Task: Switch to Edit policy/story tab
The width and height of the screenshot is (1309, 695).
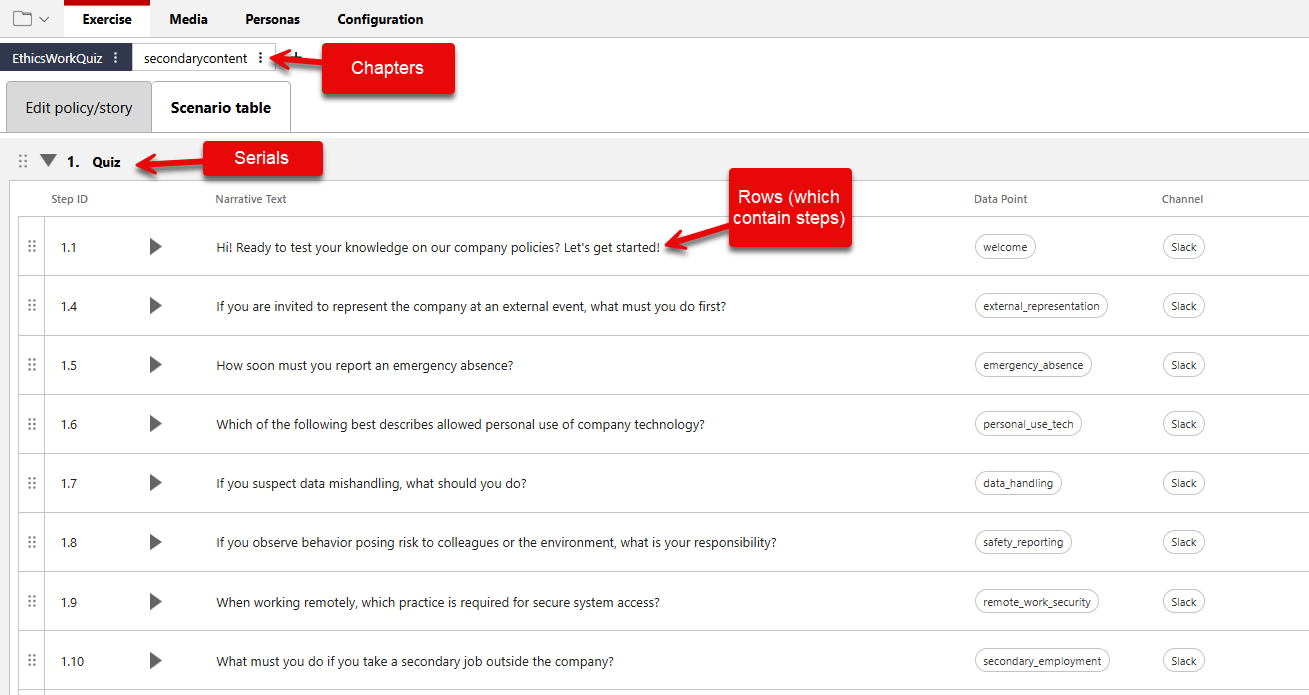Action: (79, 108)
